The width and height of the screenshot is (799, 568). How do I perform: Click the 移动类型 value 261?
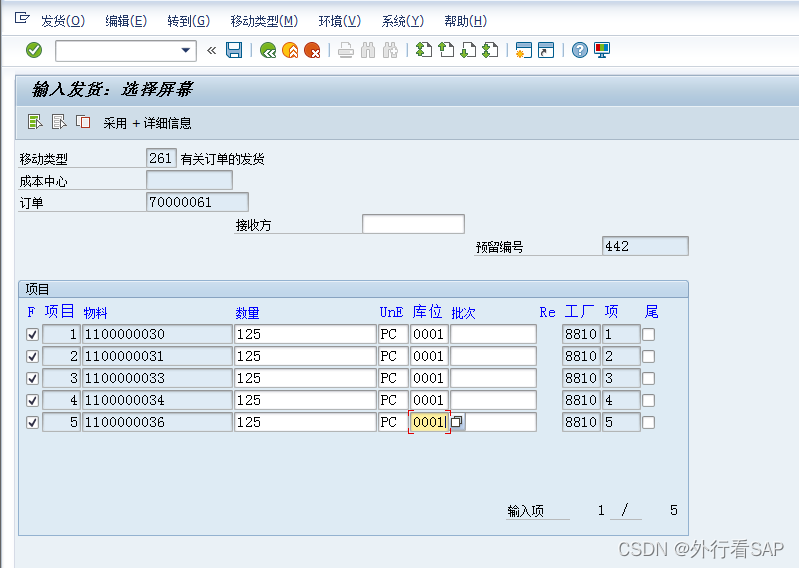point(161,158)
